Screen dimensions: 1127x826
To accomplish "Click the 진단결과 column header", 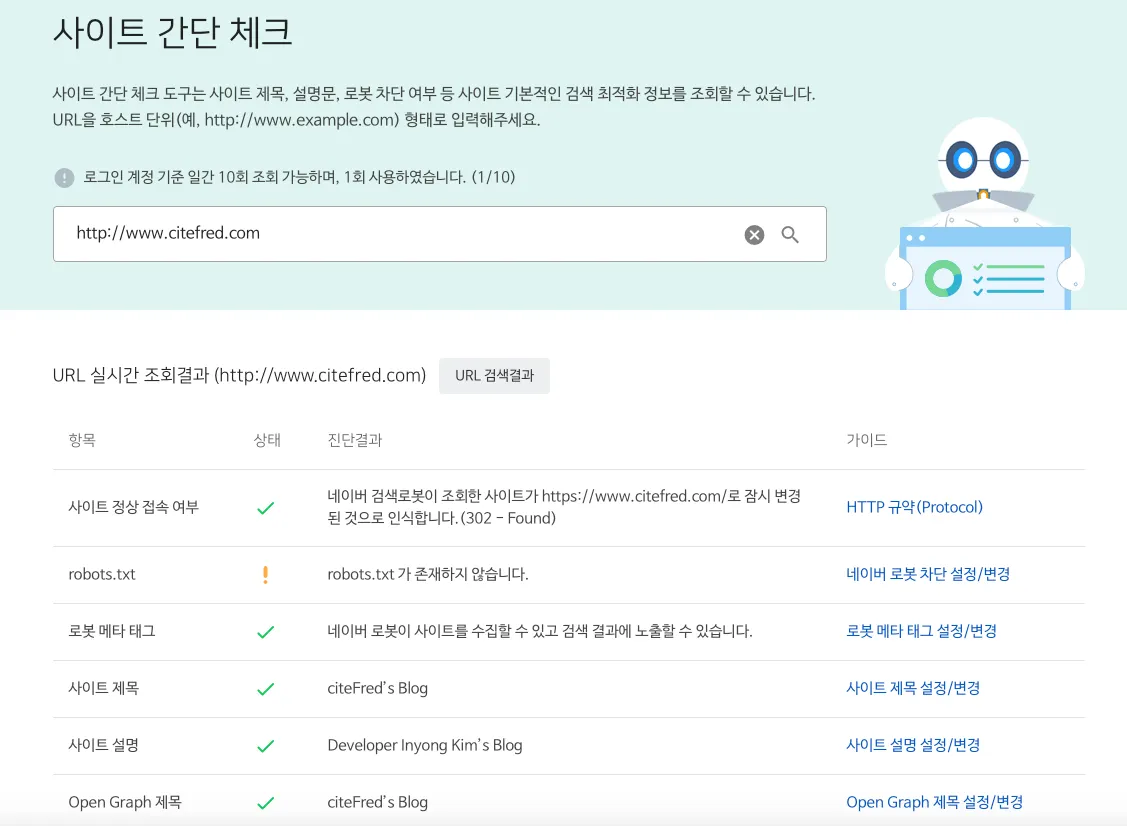I will (x=354, y=439).
